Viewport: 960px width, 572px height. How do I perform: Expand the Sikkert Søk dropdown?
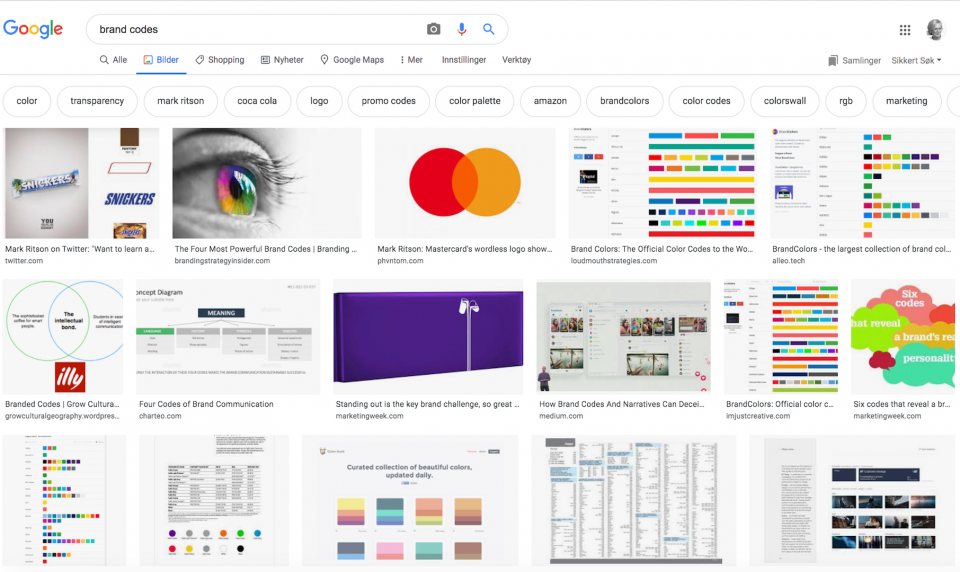pos(917,61)
